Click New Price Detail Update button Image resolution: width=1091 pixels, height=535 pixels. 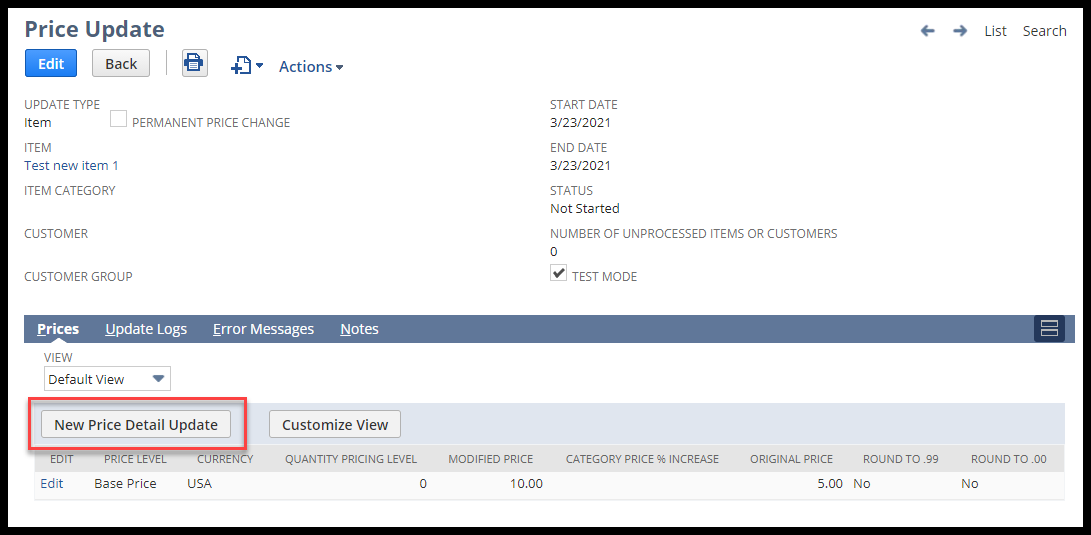pyautogui.click(x=136, y=425)
